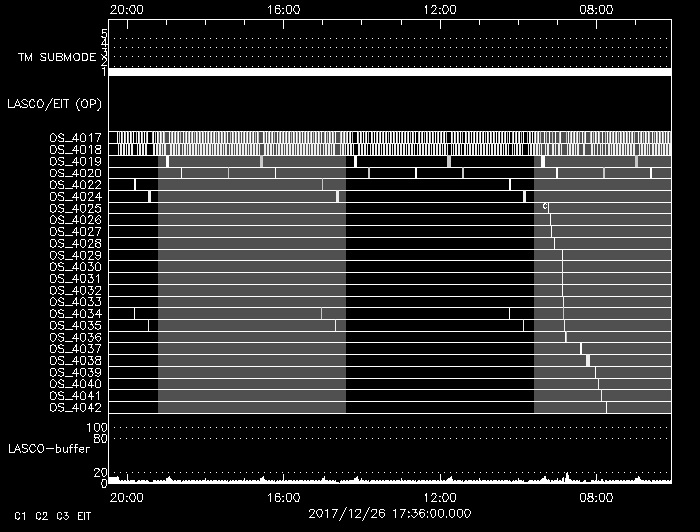
Task: Select the 2017/12/26 17:36:00.000 timestamp
Action: 390,514
